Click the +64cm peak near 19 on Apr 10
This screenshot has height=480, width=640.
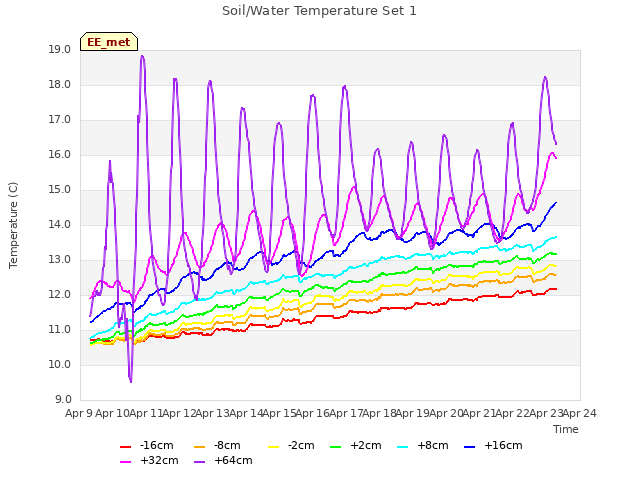(142, 56)
